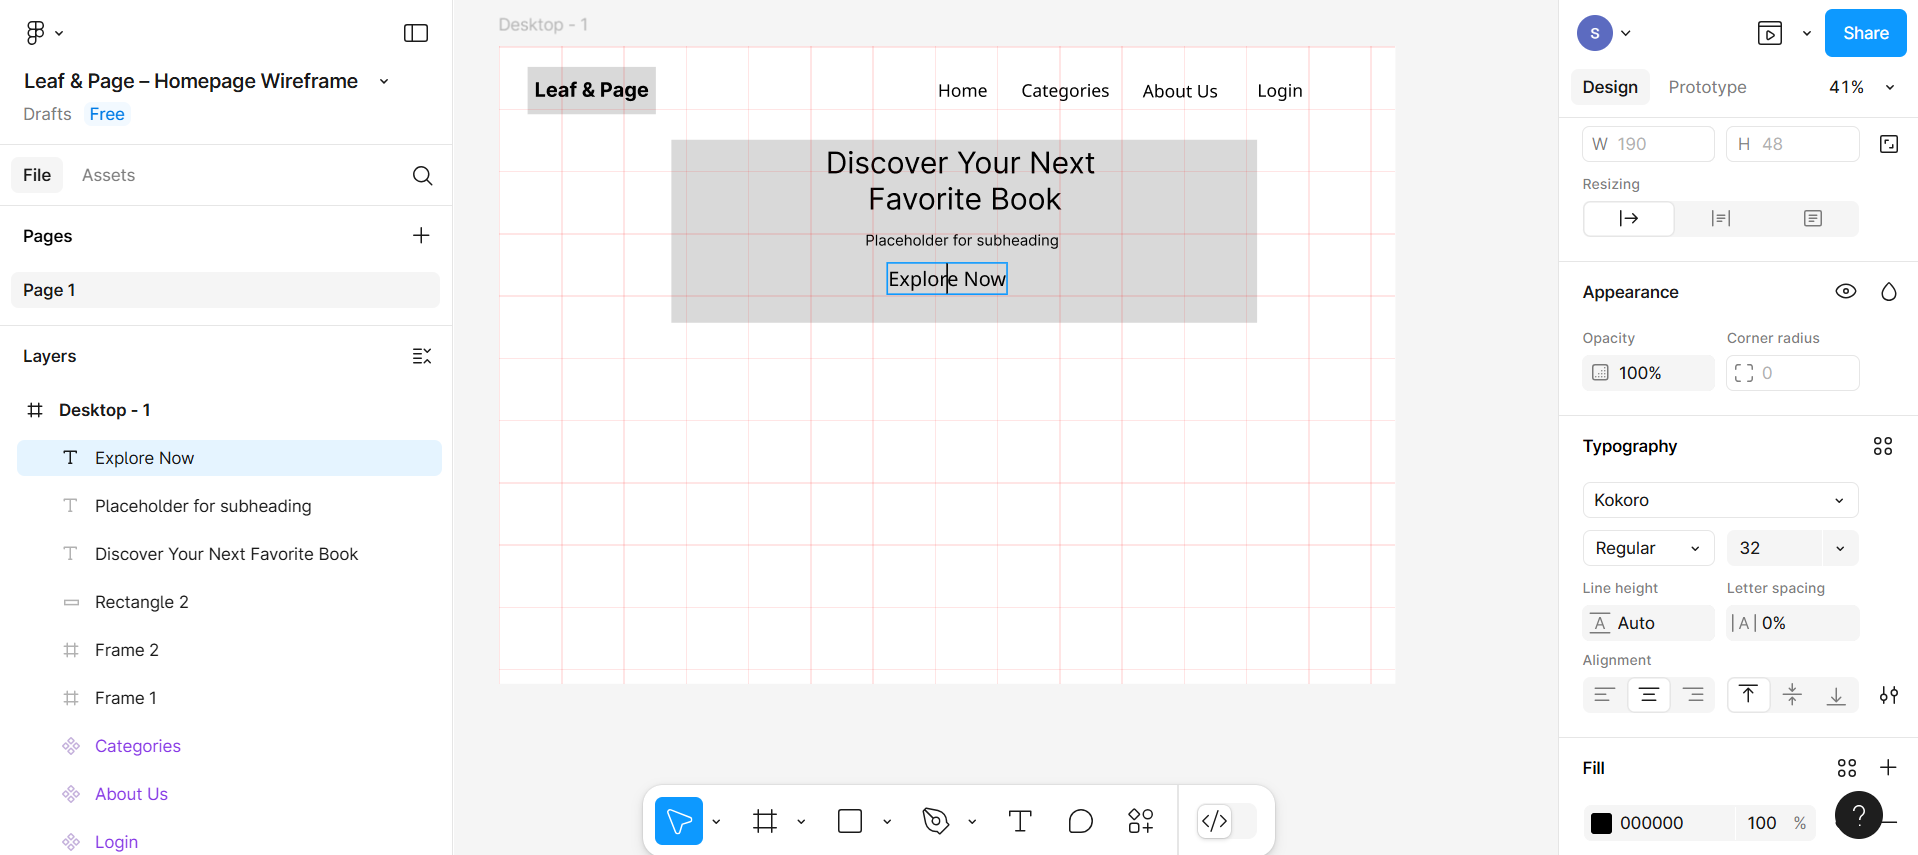Switch to the Assets tab
Screen dimensions: 1918x855
[x=108, y=175]
